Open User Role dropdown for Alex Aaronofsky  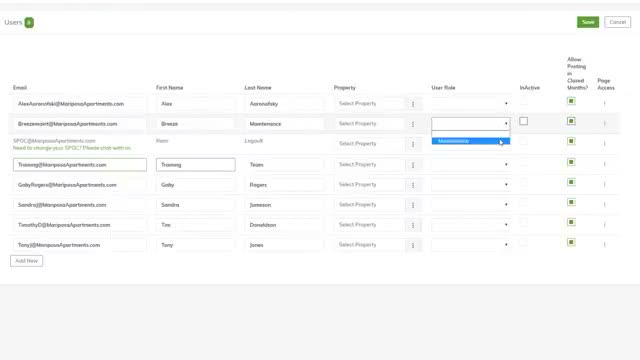[x=471, y=104]
